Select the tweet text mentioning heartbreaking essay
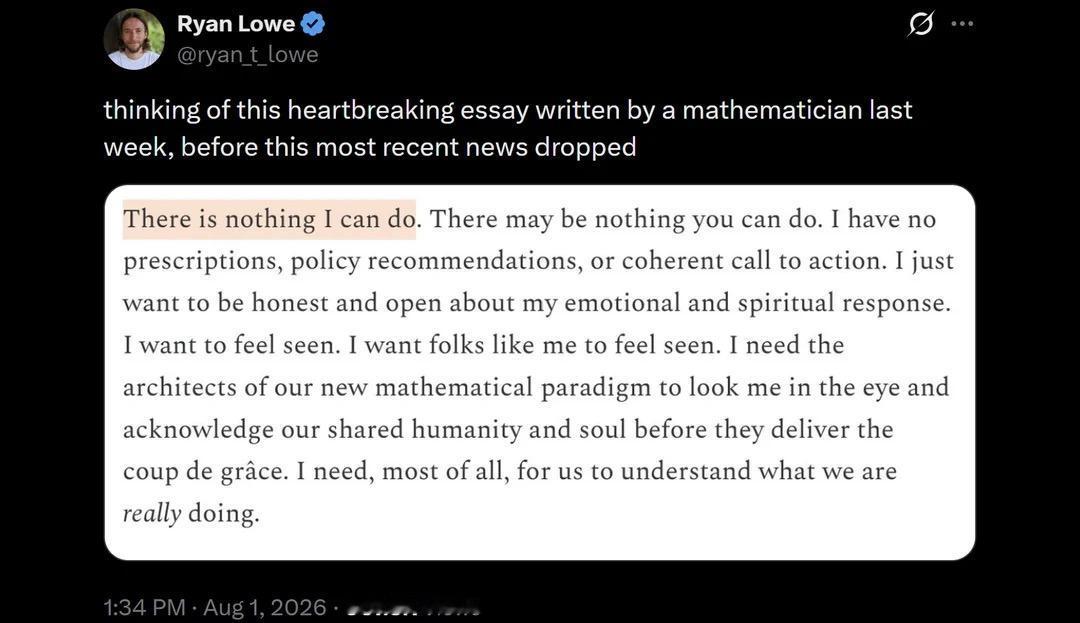1080x623 pixels. tap(508, 129)
